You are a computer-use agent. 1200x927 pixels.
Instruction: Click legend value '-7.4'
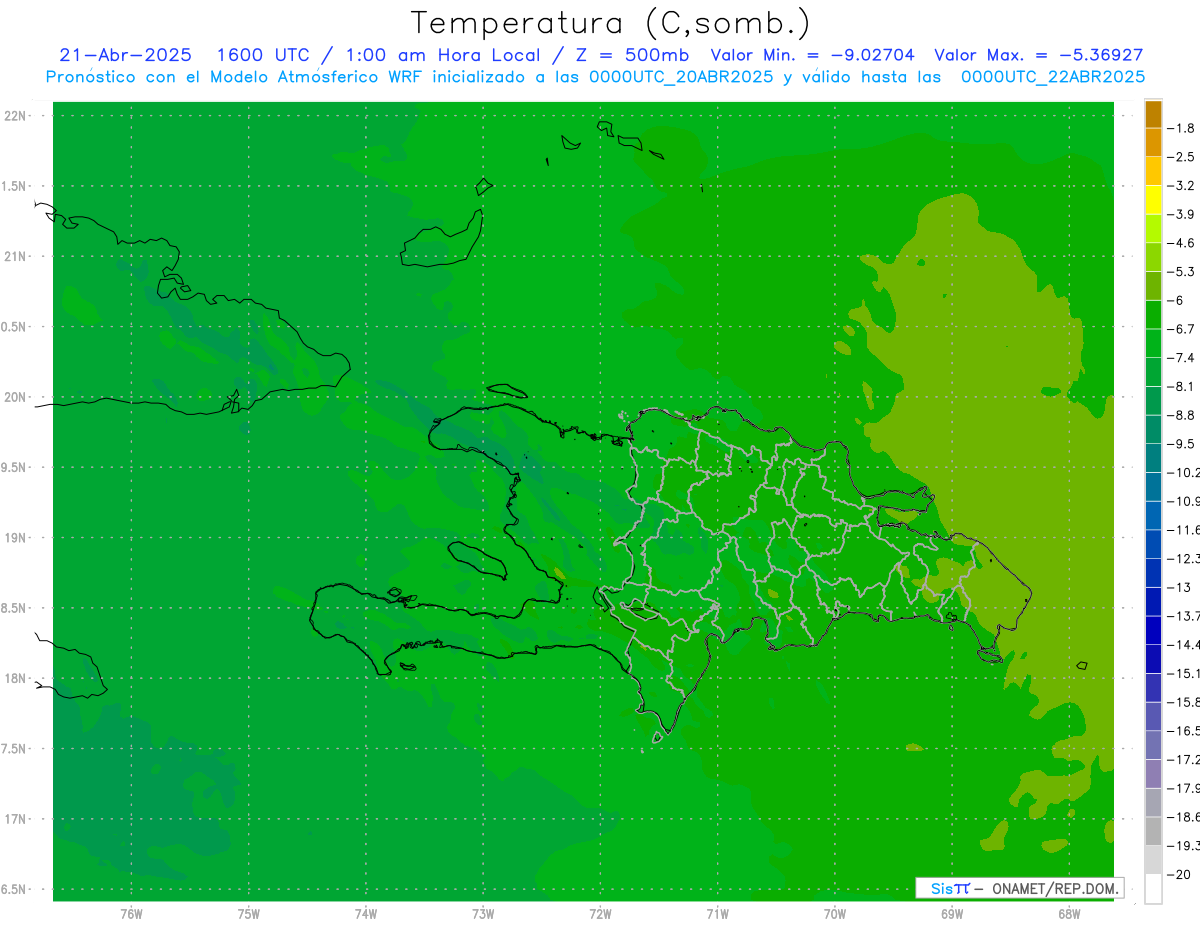pyautogui.click(x=1182, y=358)
